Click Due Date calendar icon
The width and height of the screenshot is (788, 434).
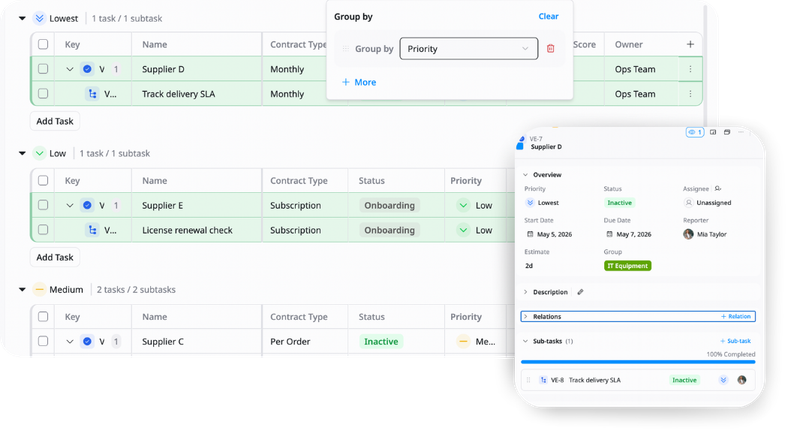[x=609, y=234]
